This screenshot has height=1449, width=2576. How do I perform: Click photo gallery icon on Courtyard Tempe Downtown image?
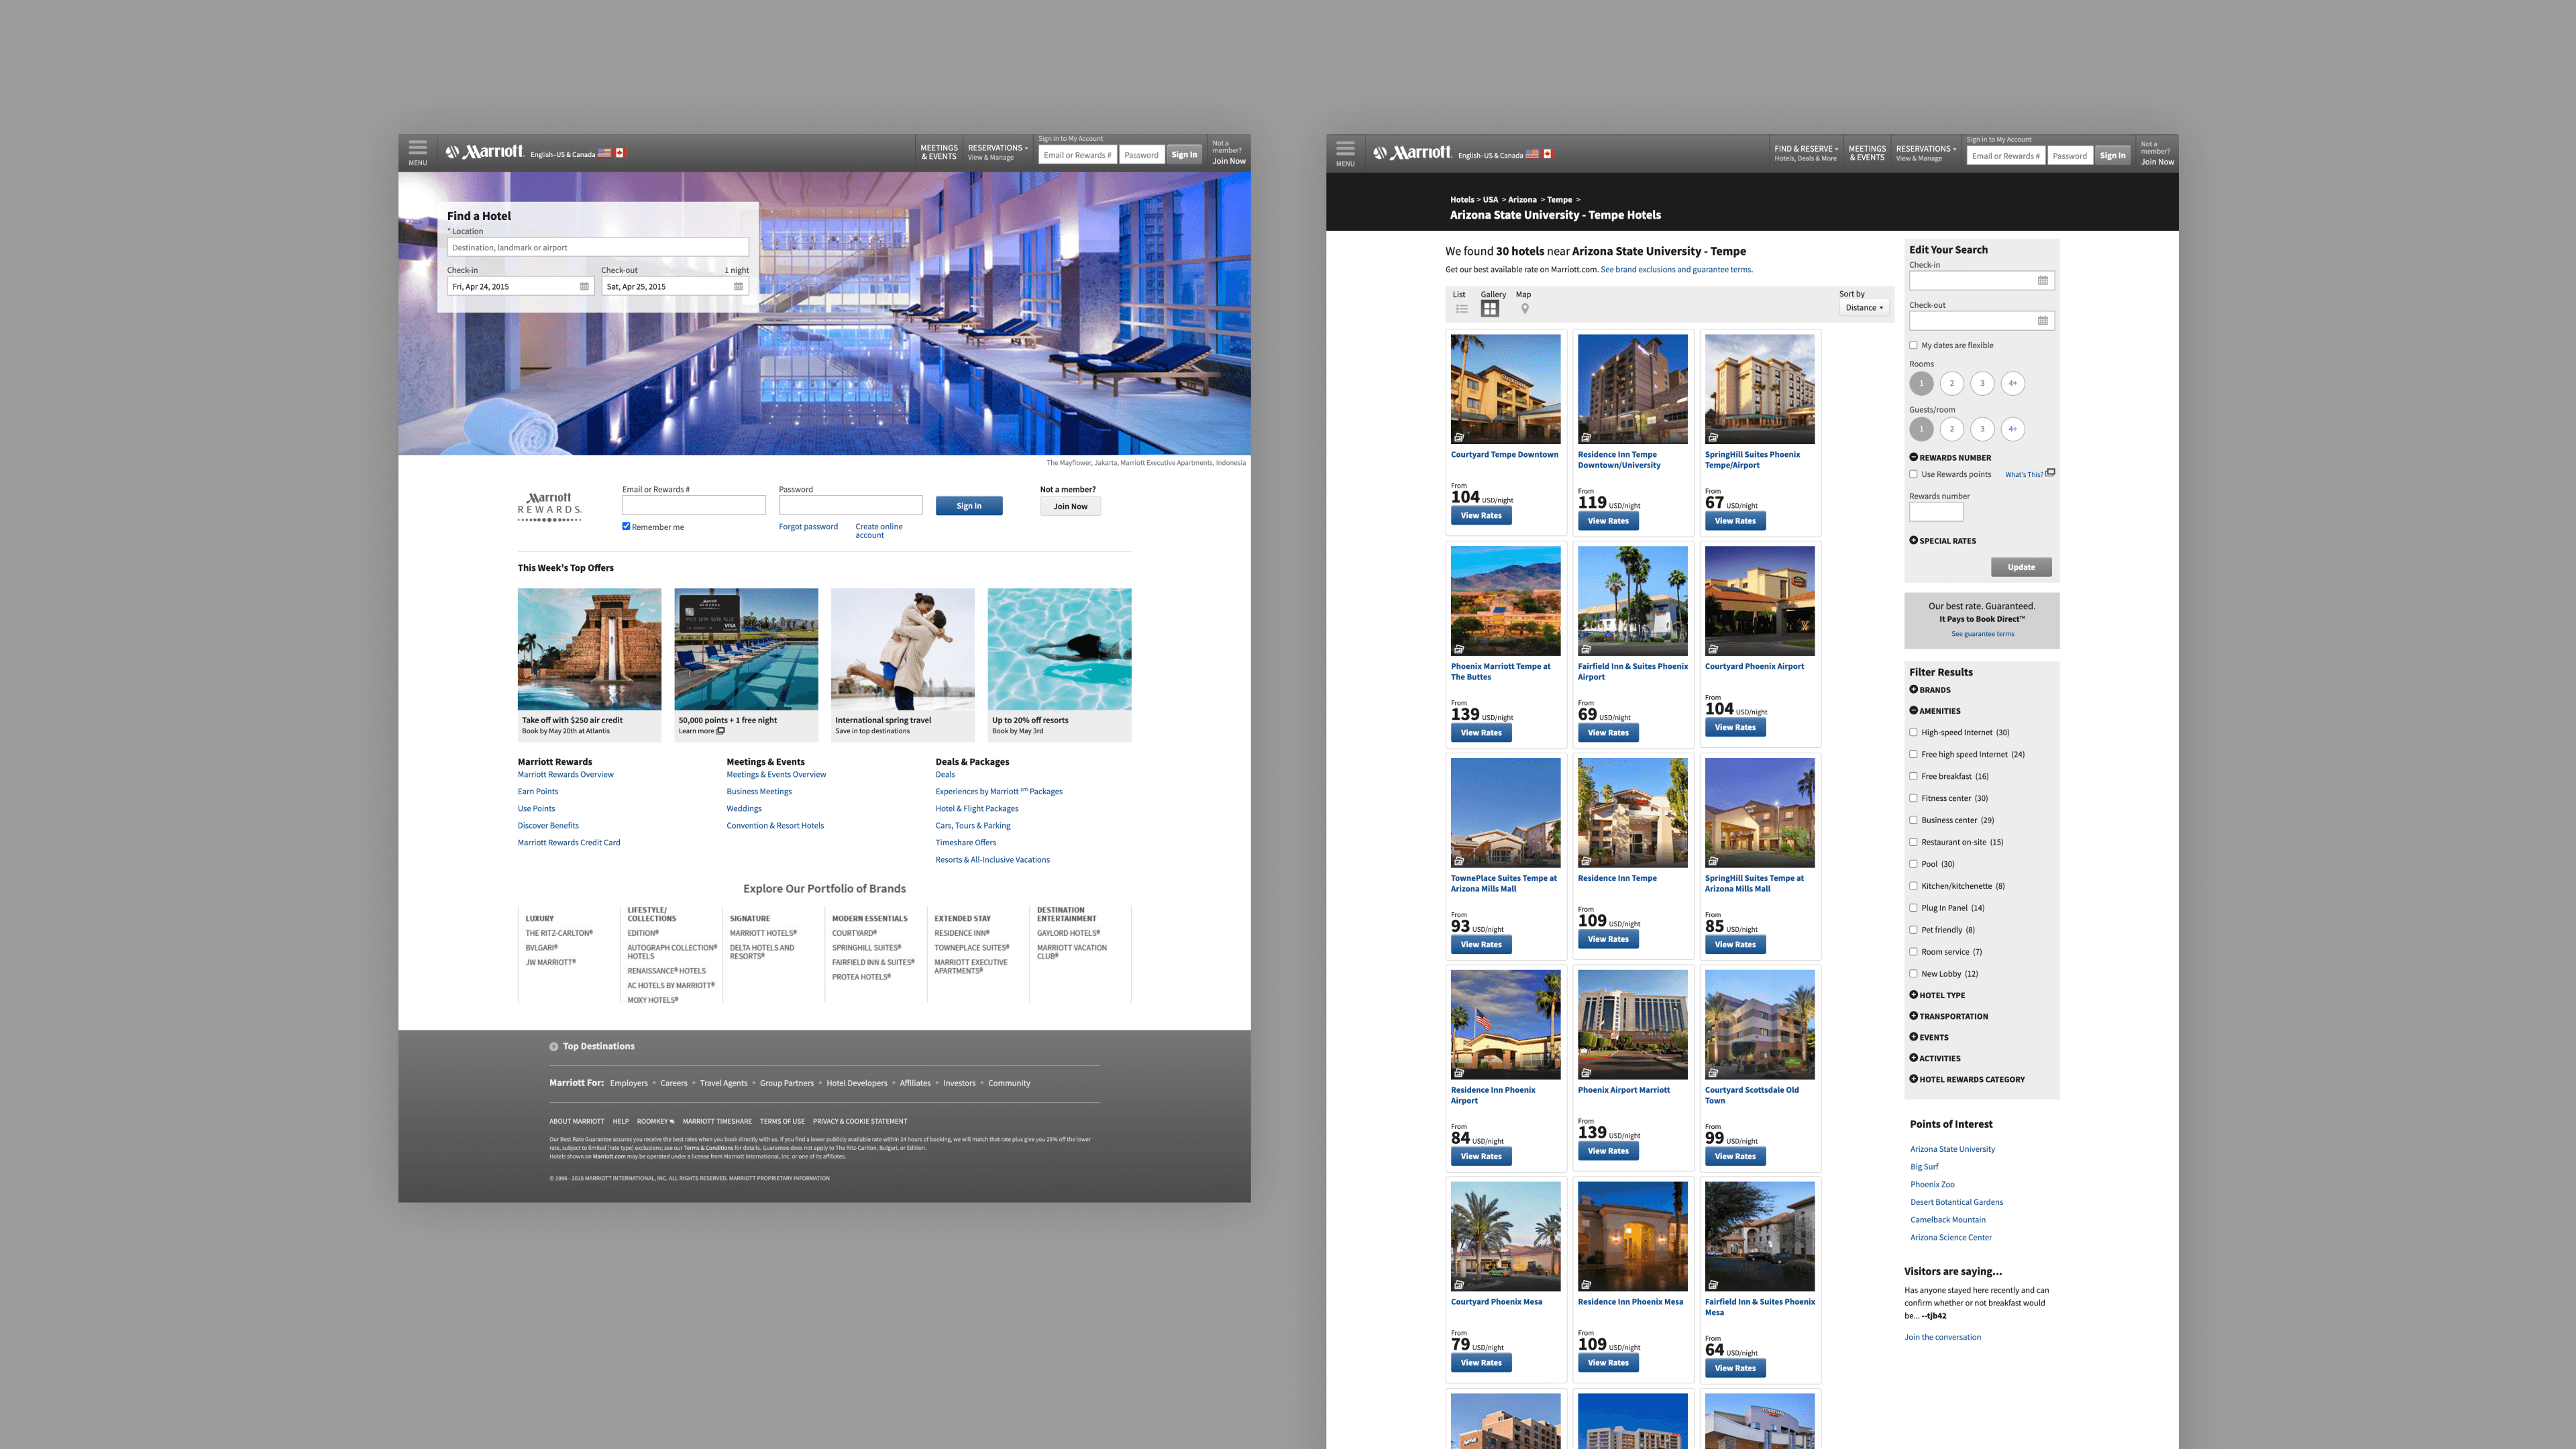pyautogui.click(x=1459, y=437)
